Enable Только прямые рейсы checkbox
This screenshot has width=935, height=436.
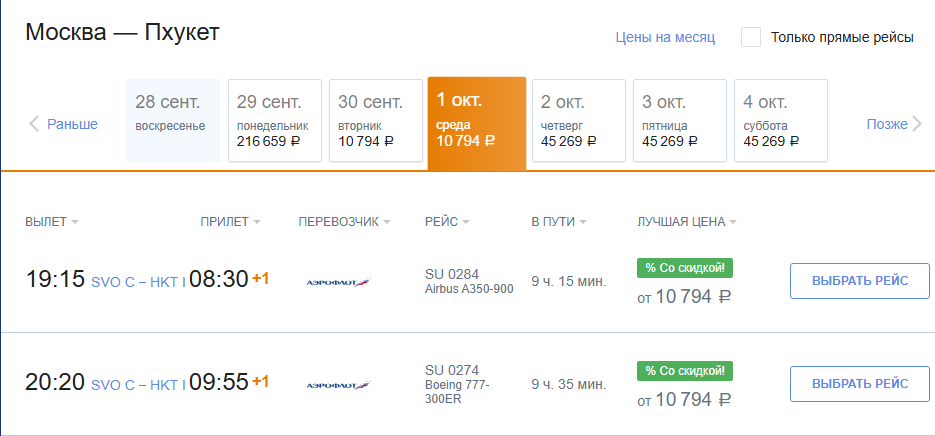tap(751, 37)
